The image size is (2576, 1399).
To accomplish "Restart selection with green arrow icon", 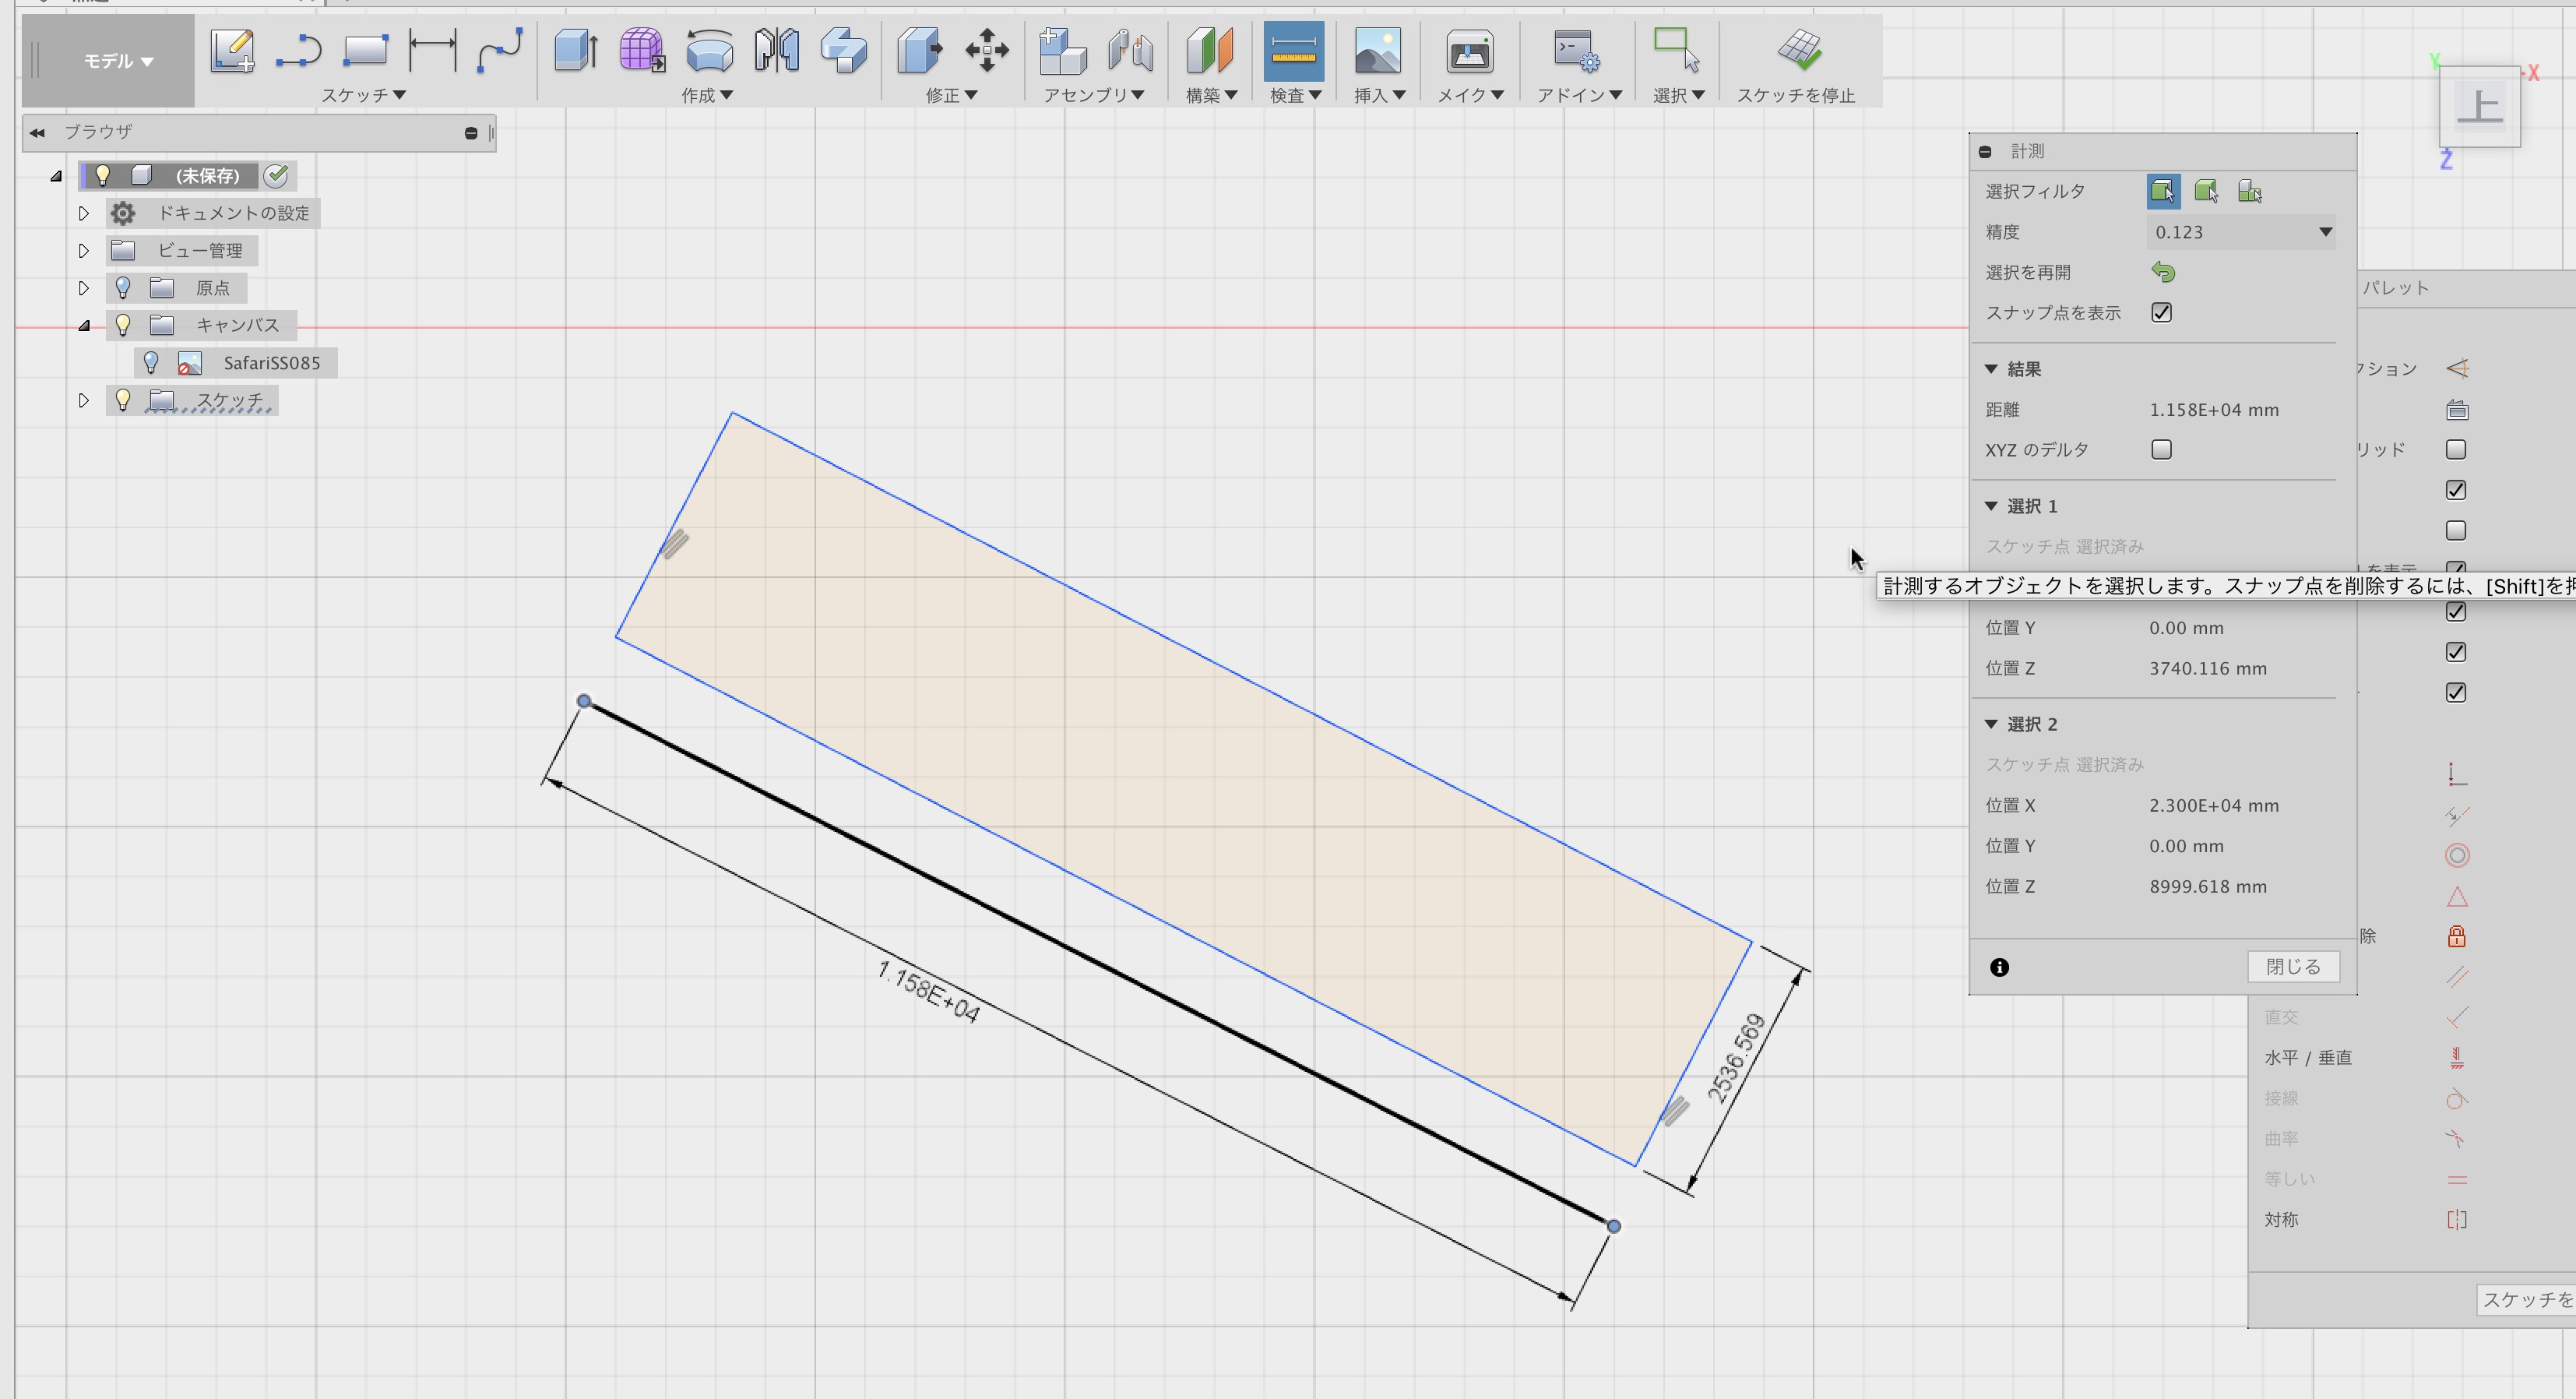I will pos(2163,272).
